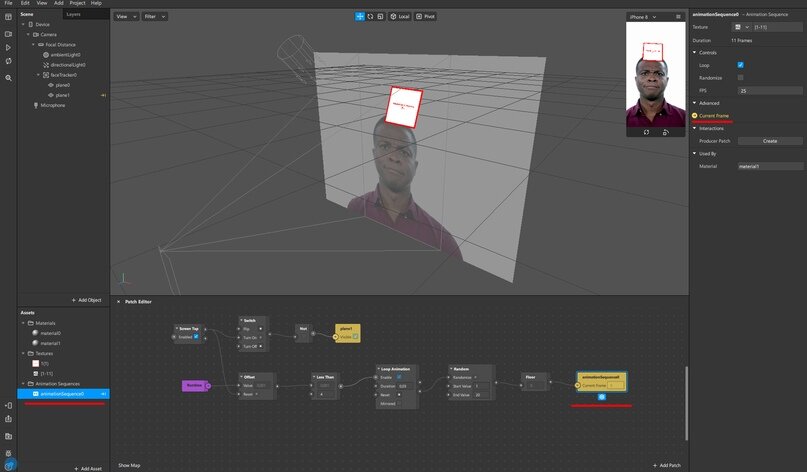
Task: Toggle Enabled checkbox on Screen Tap patch
Action: [x=196, y=337]
